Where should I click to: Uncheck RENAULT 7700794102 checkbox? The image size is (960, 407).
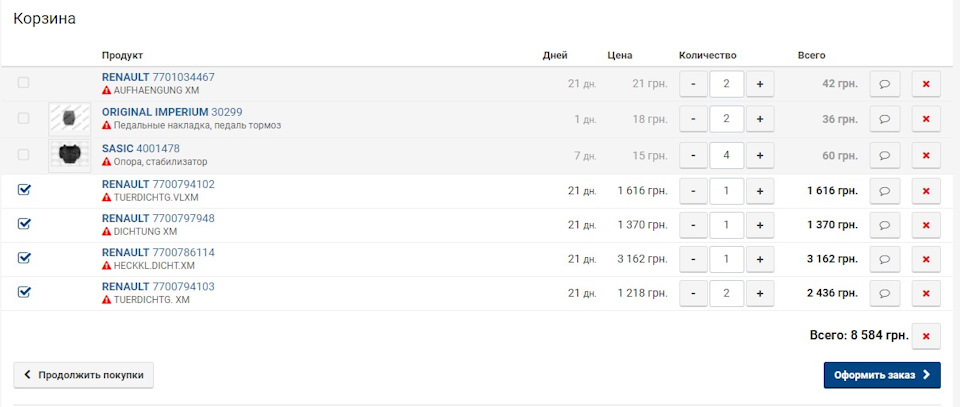24,190
